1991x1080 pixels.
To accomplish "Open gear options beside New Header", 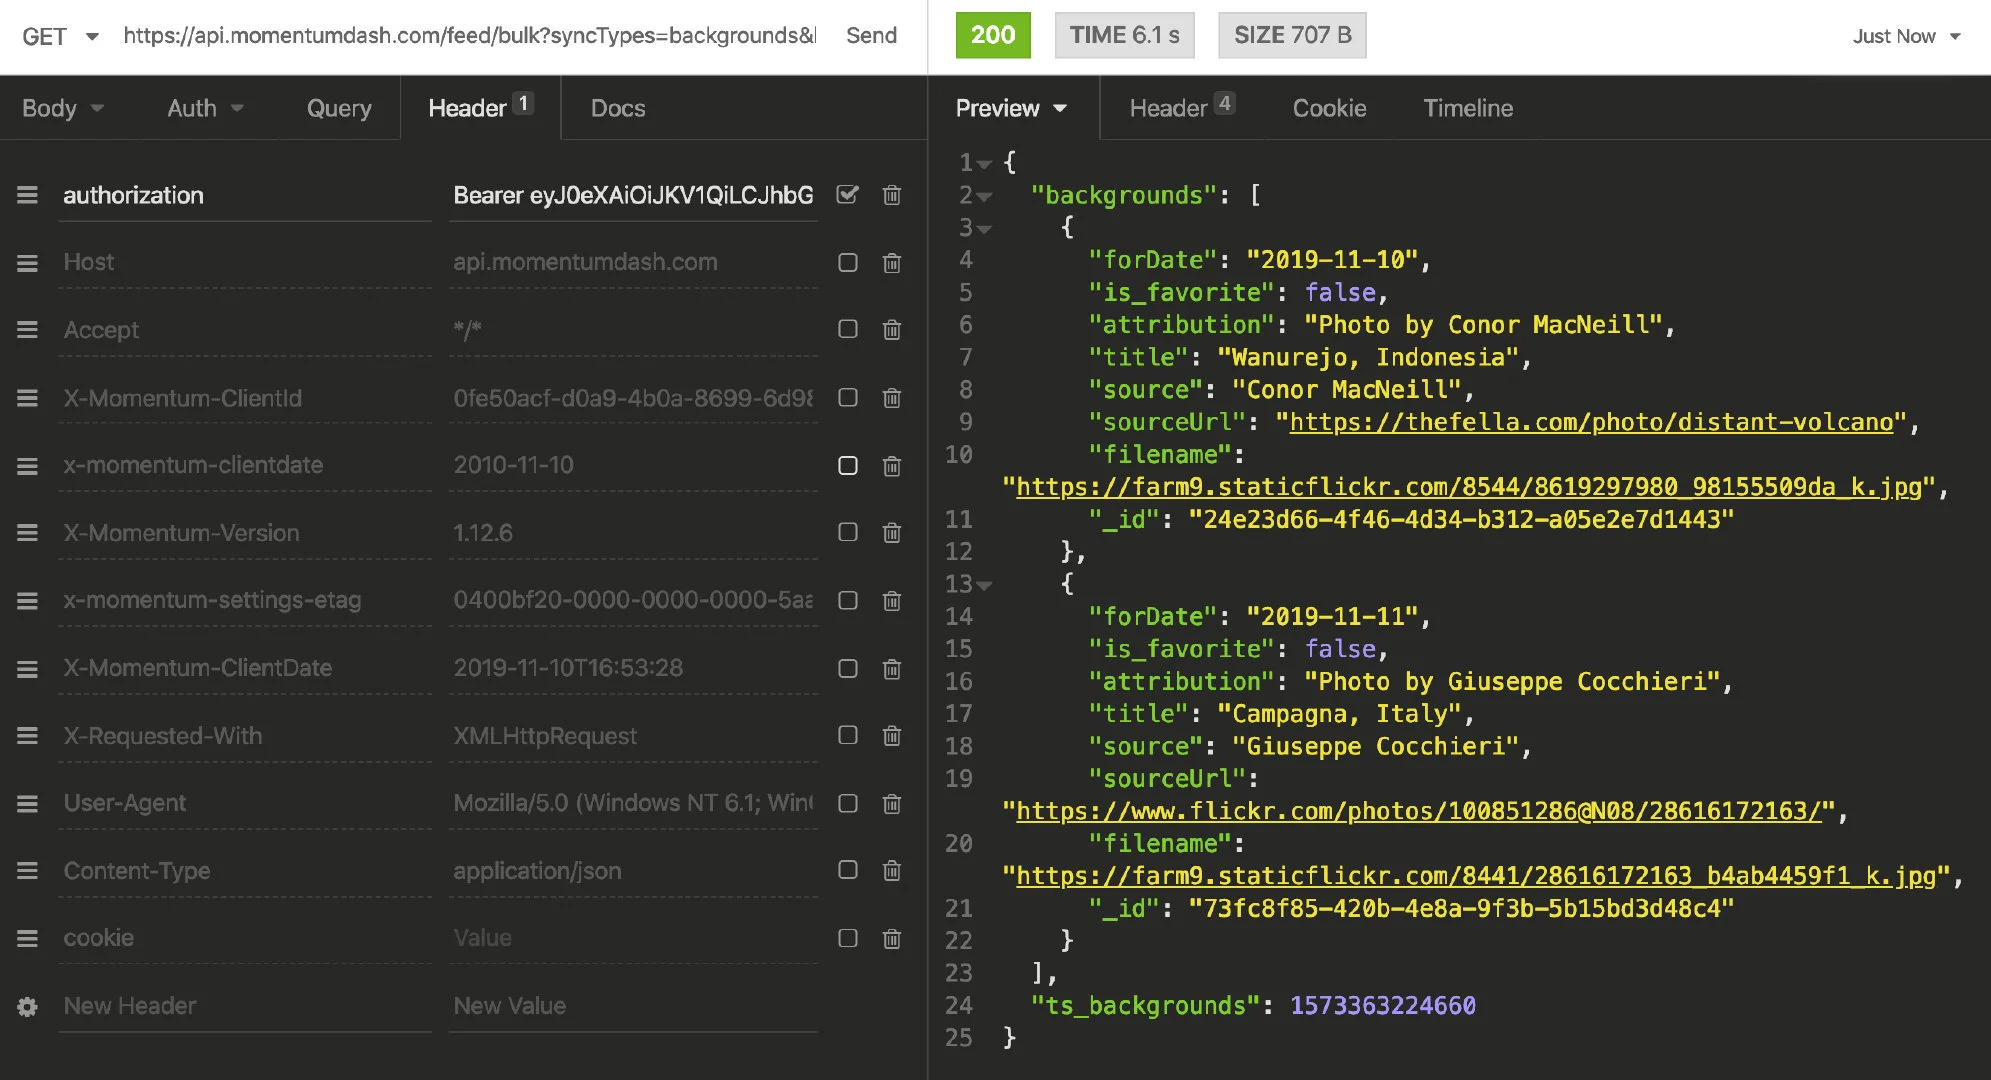I will (x=27, y=1006).
